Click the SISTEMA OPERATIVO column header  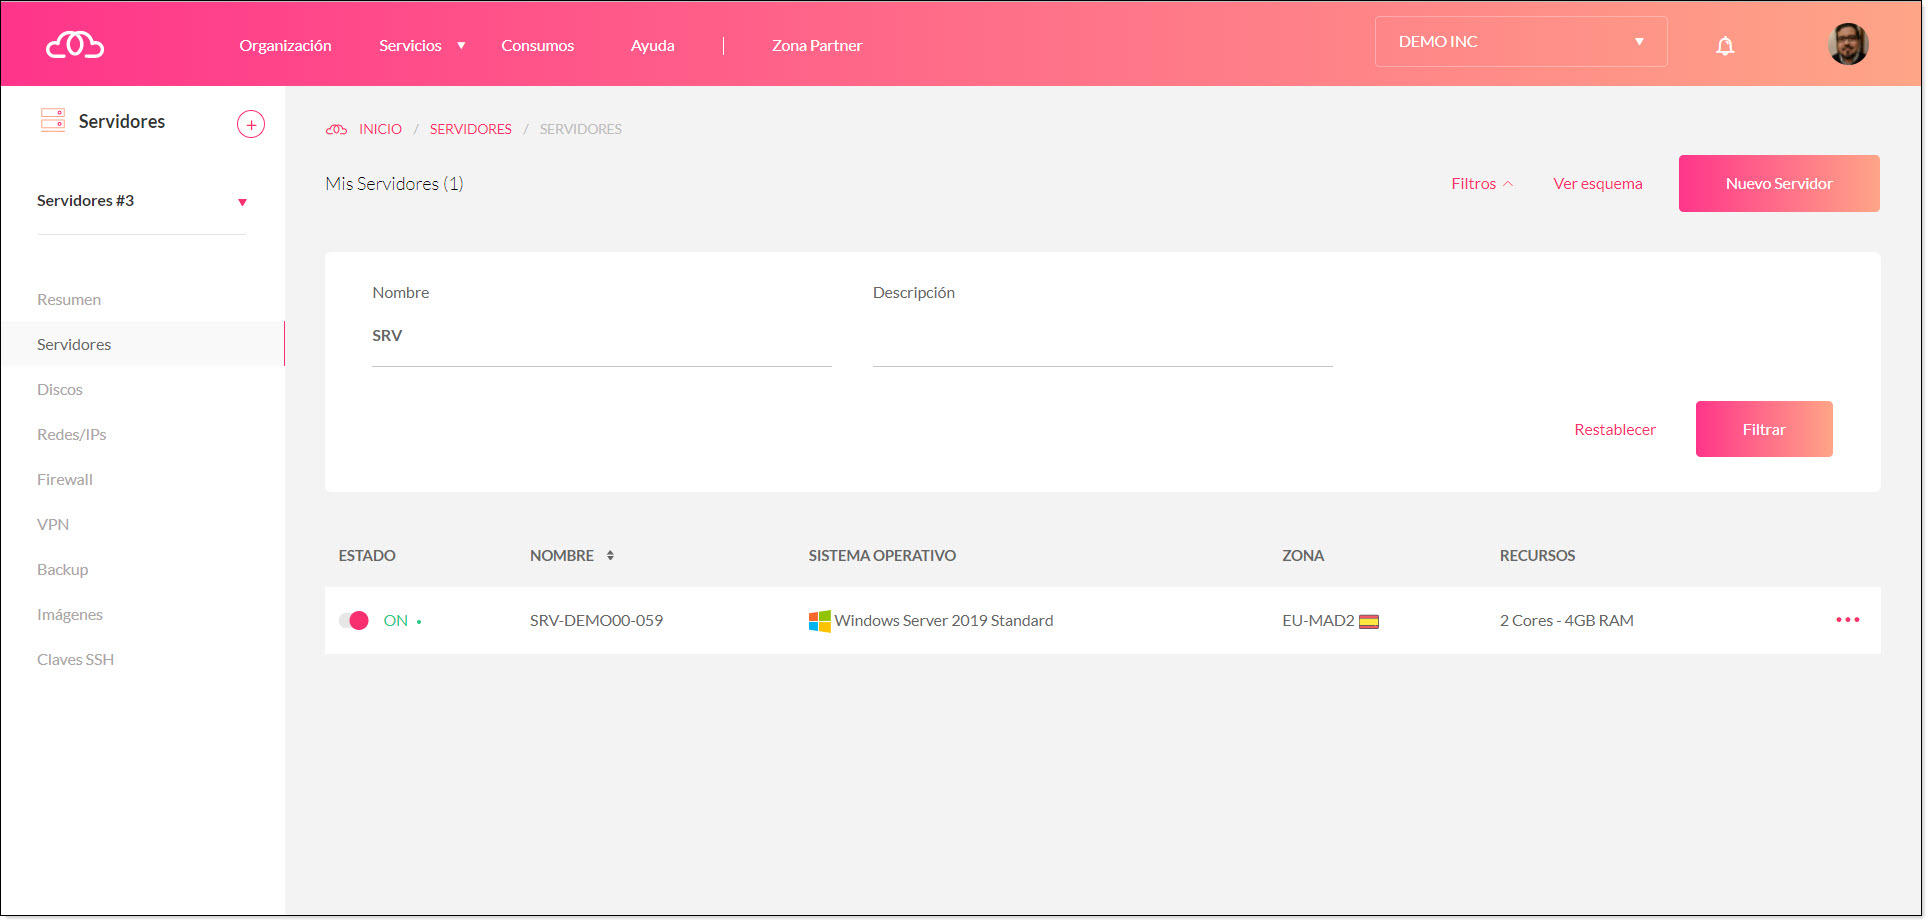(x=882, y=556)
